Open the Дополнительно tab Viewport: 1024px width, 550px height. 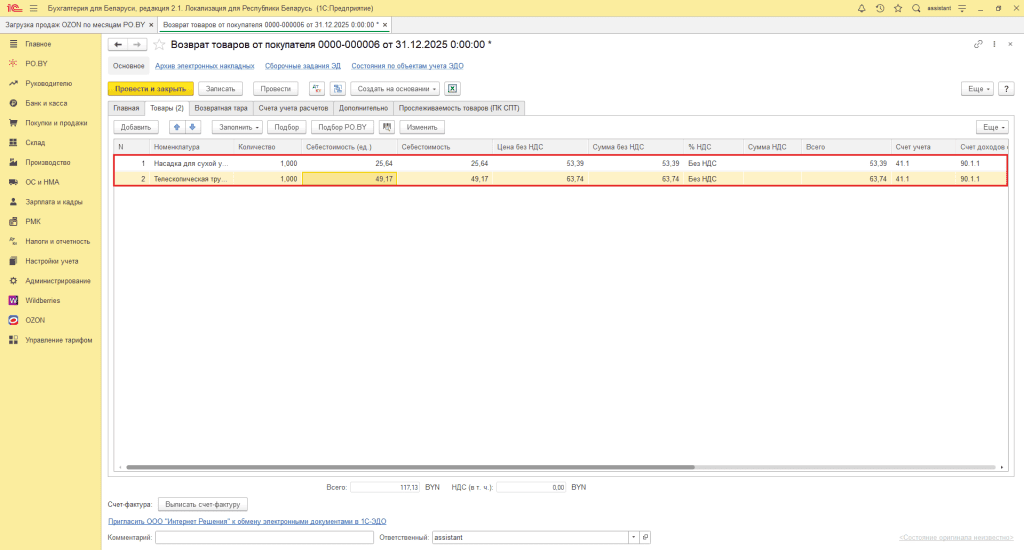(363, 108)
